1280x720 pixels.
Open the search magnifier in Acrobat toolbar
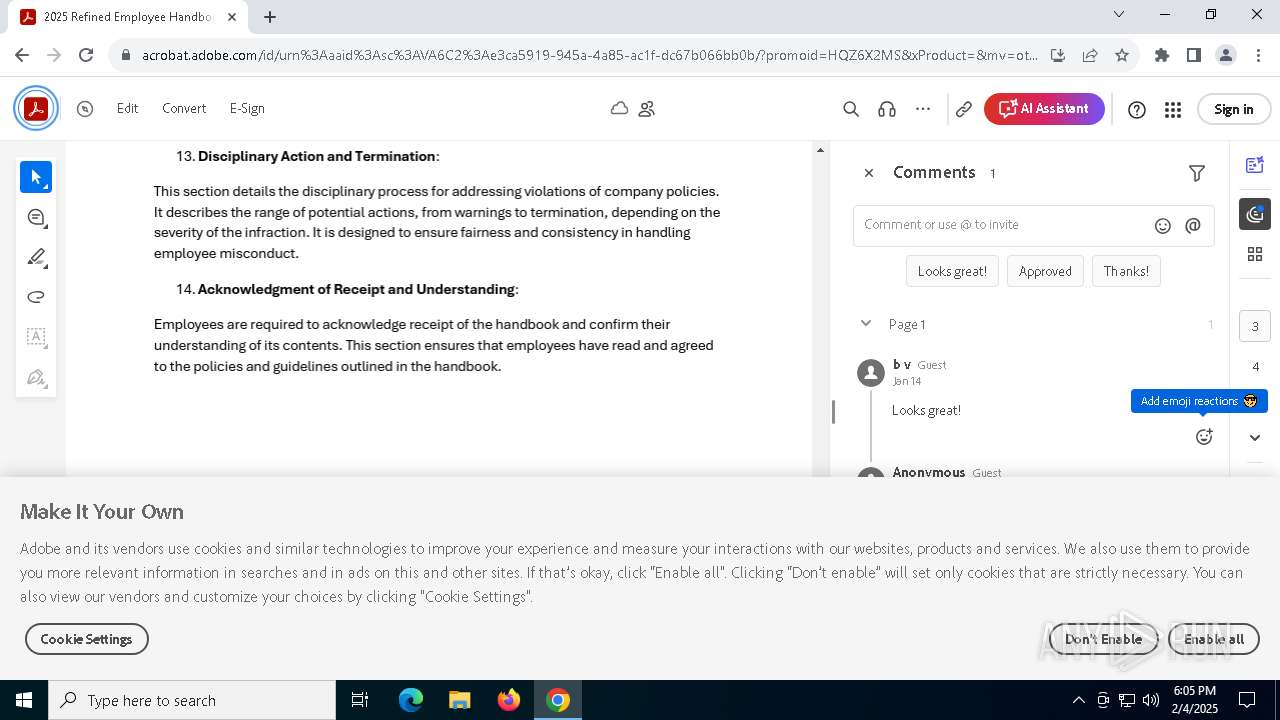point(851,109)
